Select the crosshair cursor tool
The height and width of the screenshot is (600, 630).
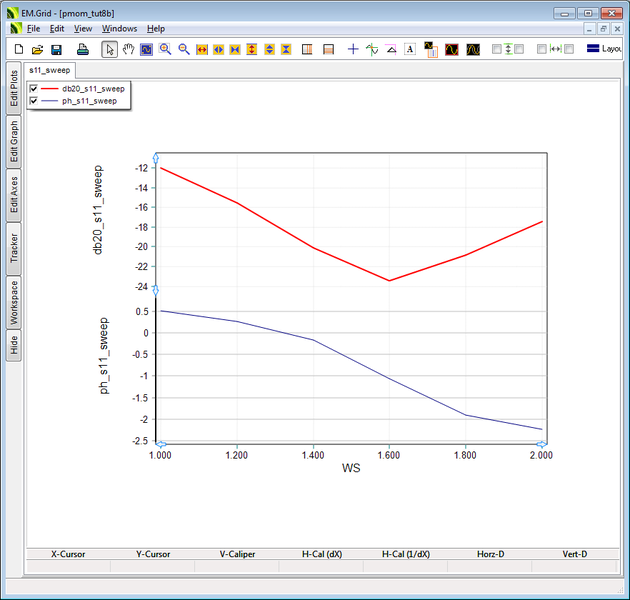[x=353, y=49]
